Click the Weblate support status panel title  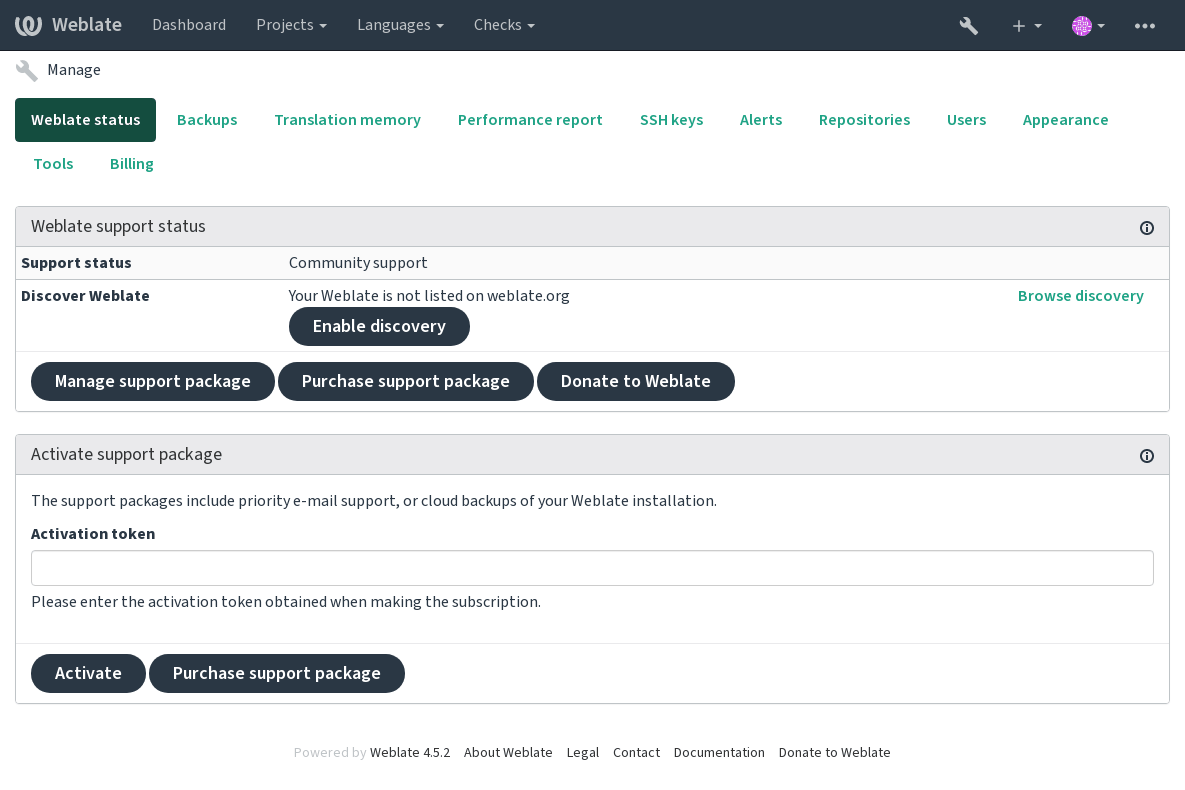(118, 227)
